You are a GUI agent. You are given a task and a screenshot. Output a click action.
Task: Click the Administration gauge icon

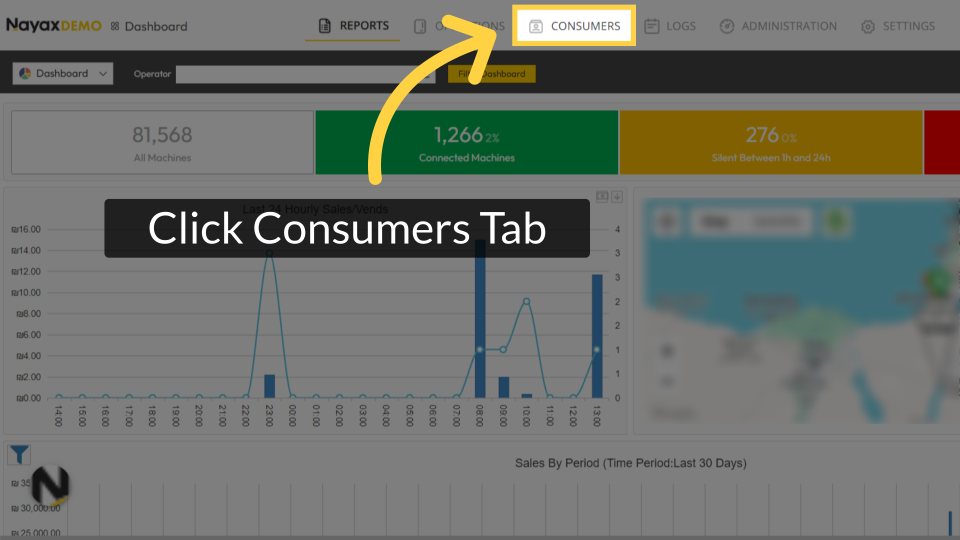click(x=727, y=26)
